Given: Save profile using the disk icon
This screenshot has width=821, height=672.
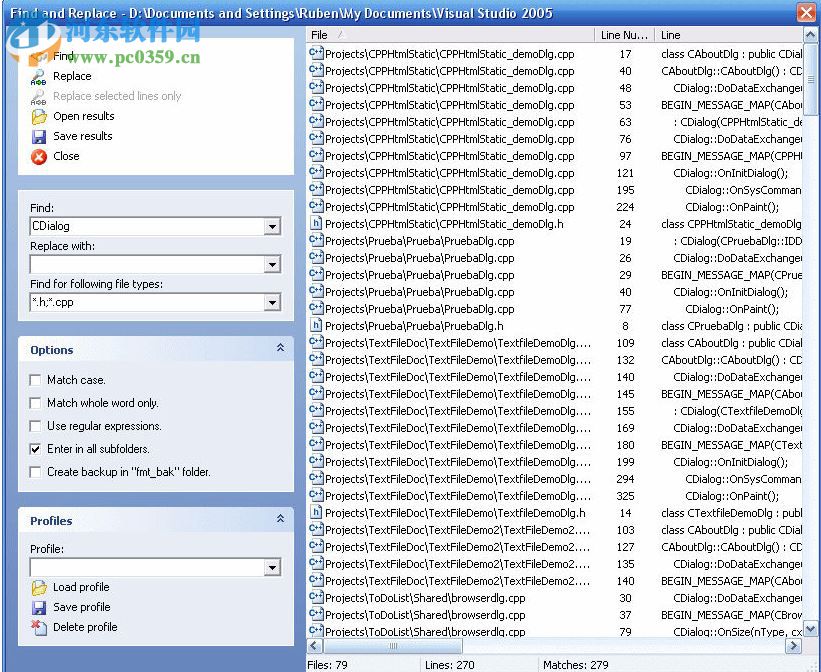Looking at the screenshot, I should click(38, 607).
